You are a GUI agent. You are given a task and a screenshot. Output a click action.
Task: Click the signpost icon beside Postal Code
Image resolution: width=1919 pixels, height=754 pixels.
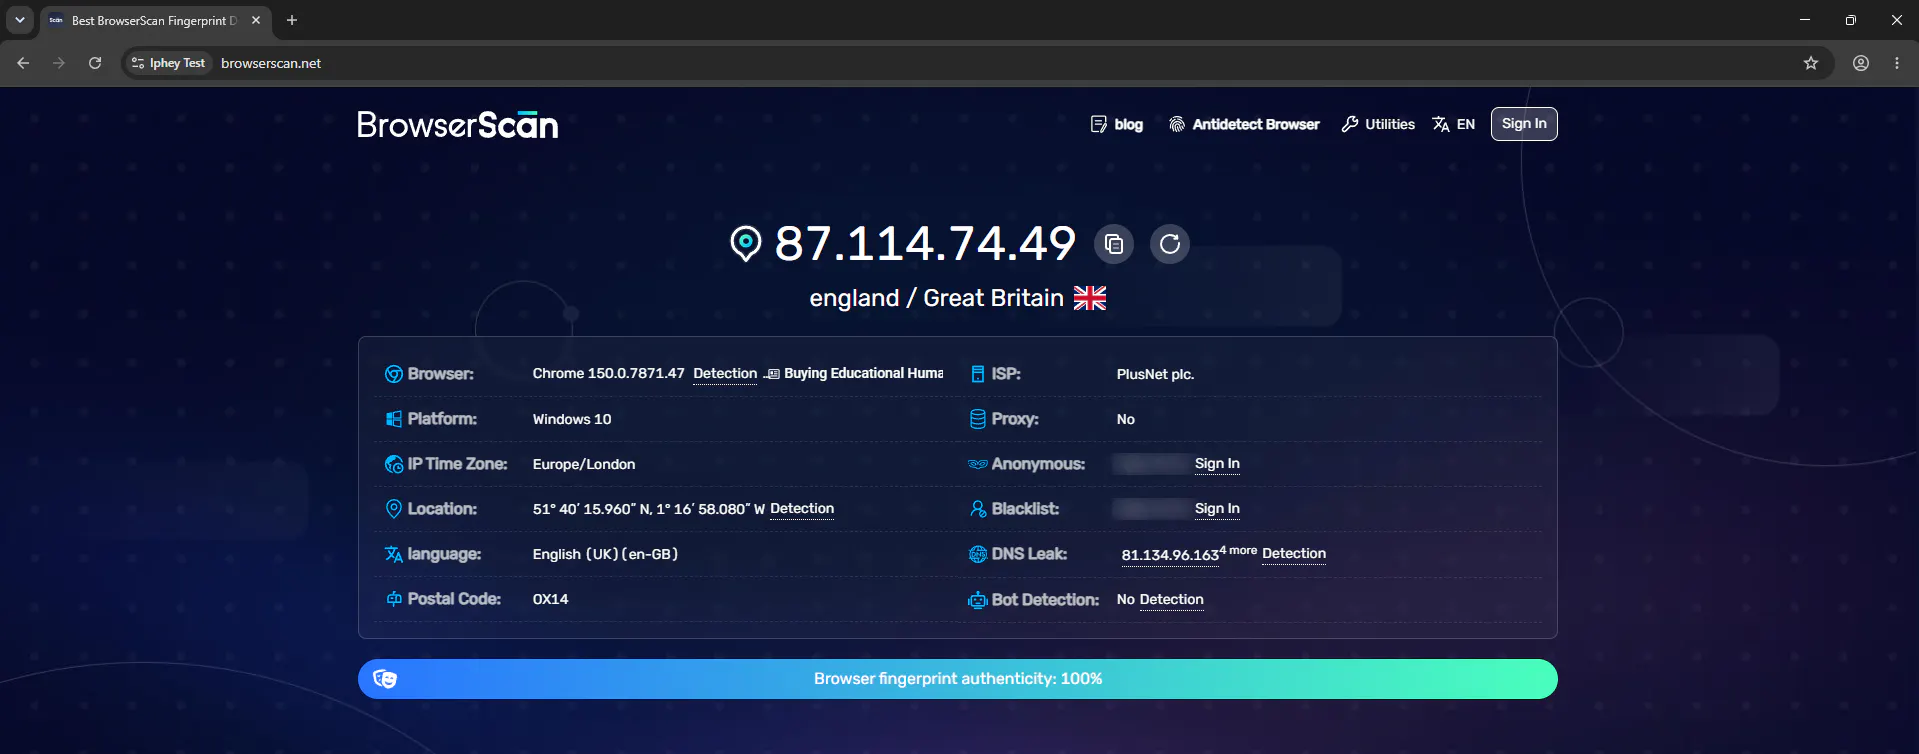pyautogui.click(x=394, y=599)
